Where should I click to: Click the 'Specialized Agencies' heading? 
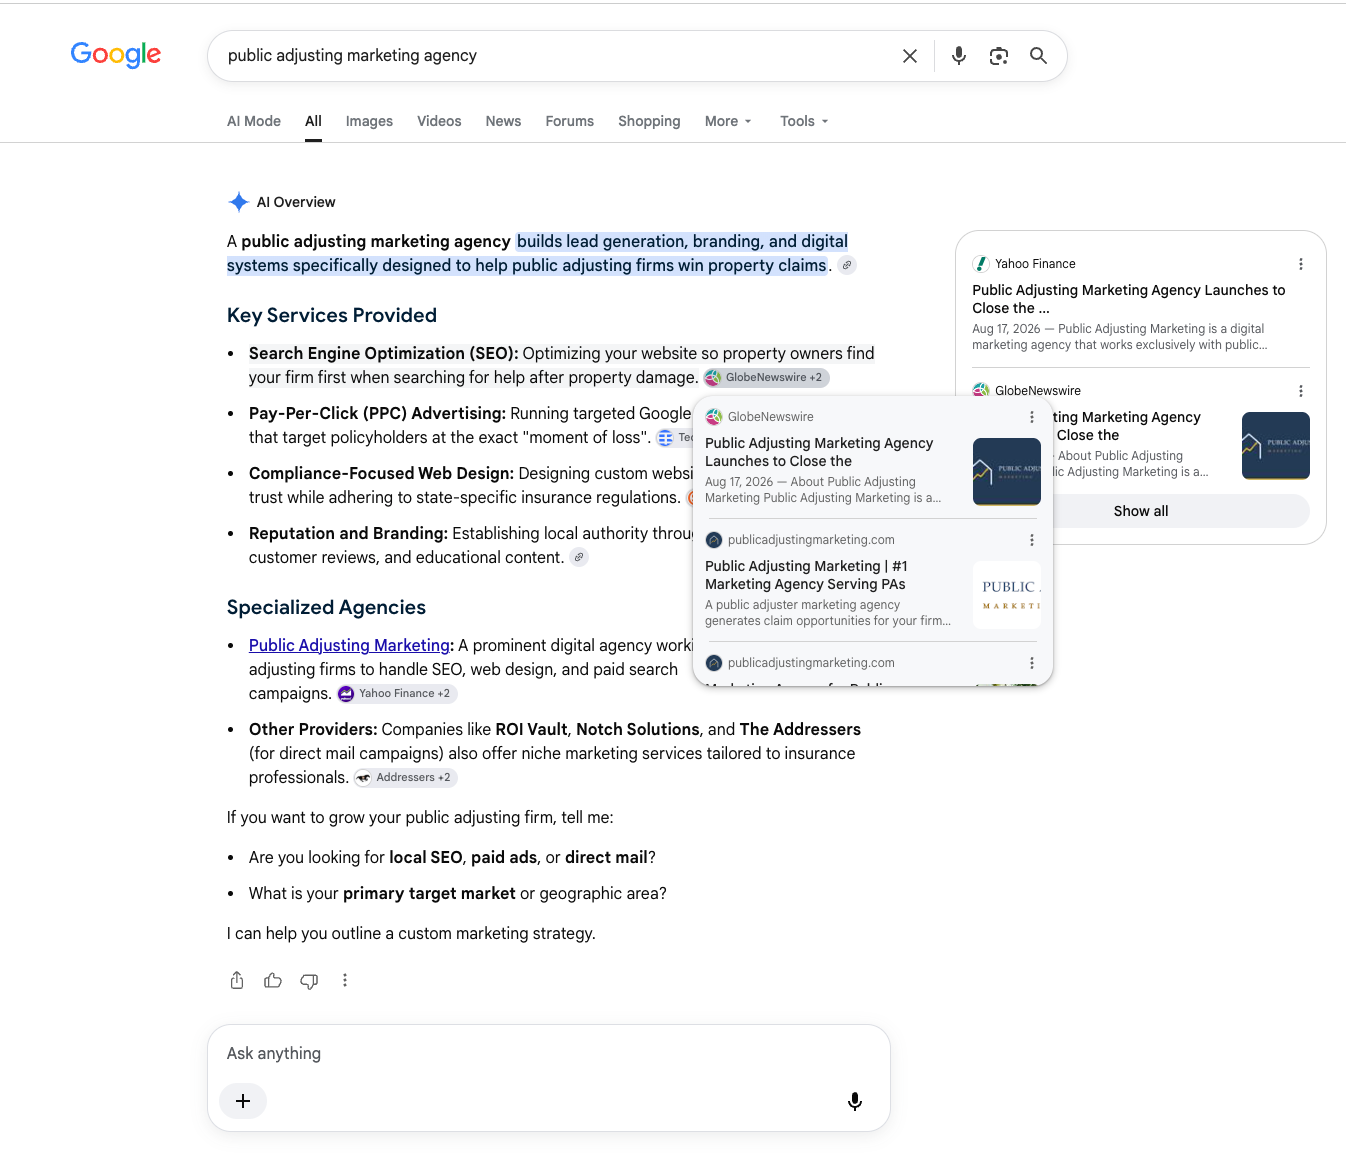[326, 607]
